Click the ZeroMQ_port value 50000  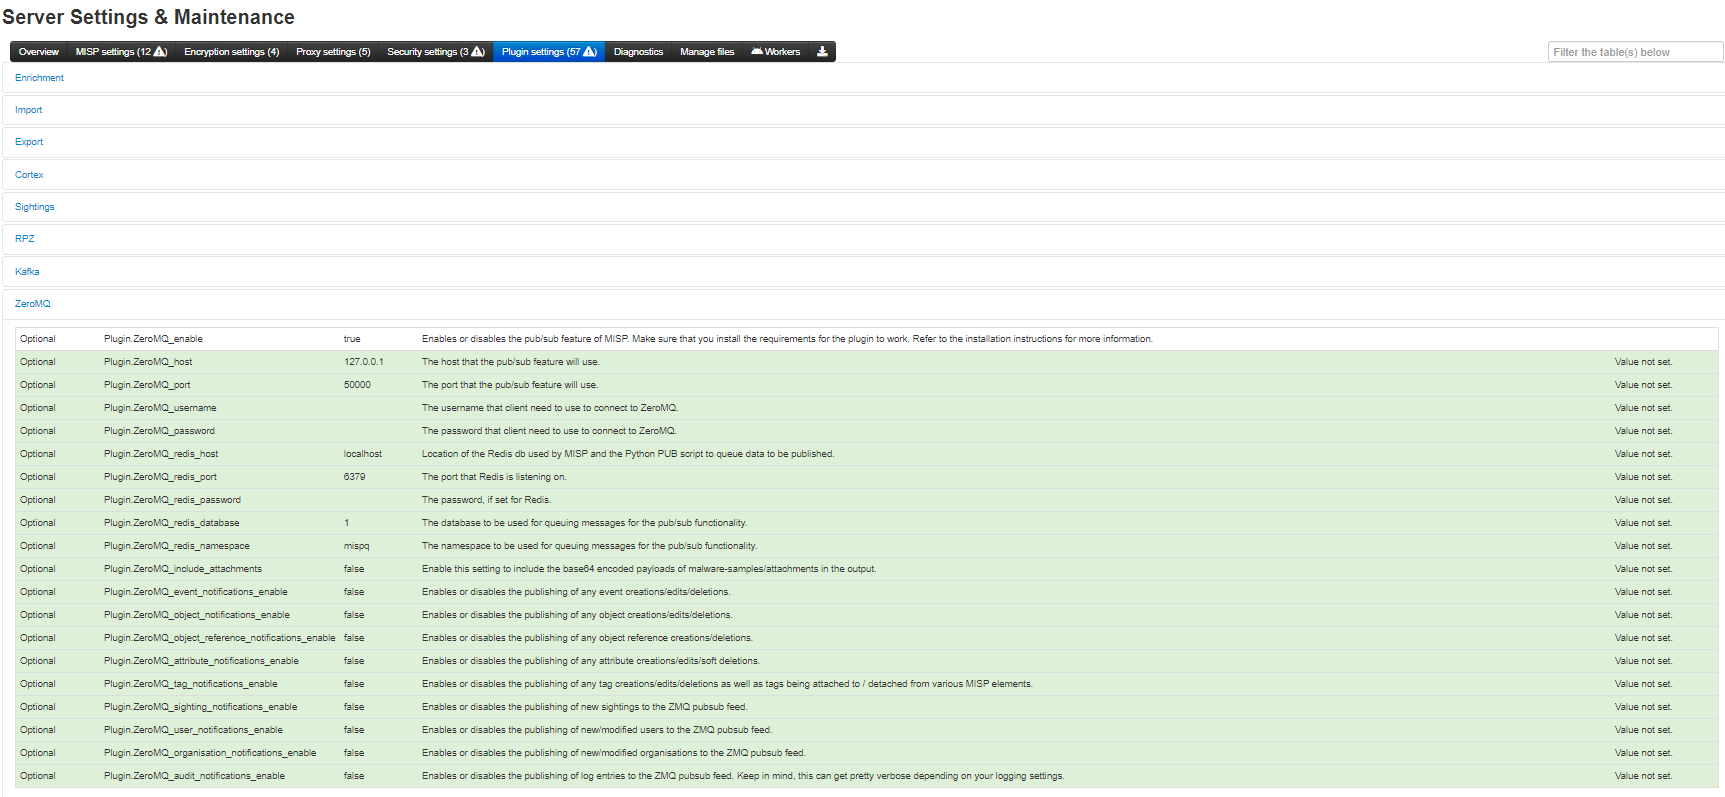(x=357, y=385)
